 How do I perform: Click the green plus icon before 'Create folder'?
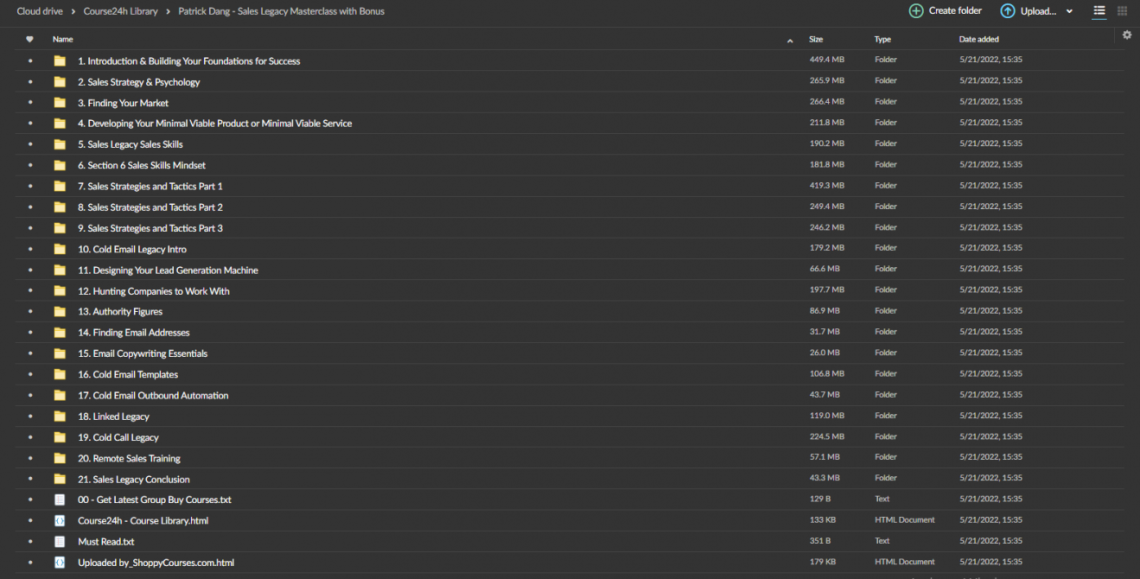[915, 10]
